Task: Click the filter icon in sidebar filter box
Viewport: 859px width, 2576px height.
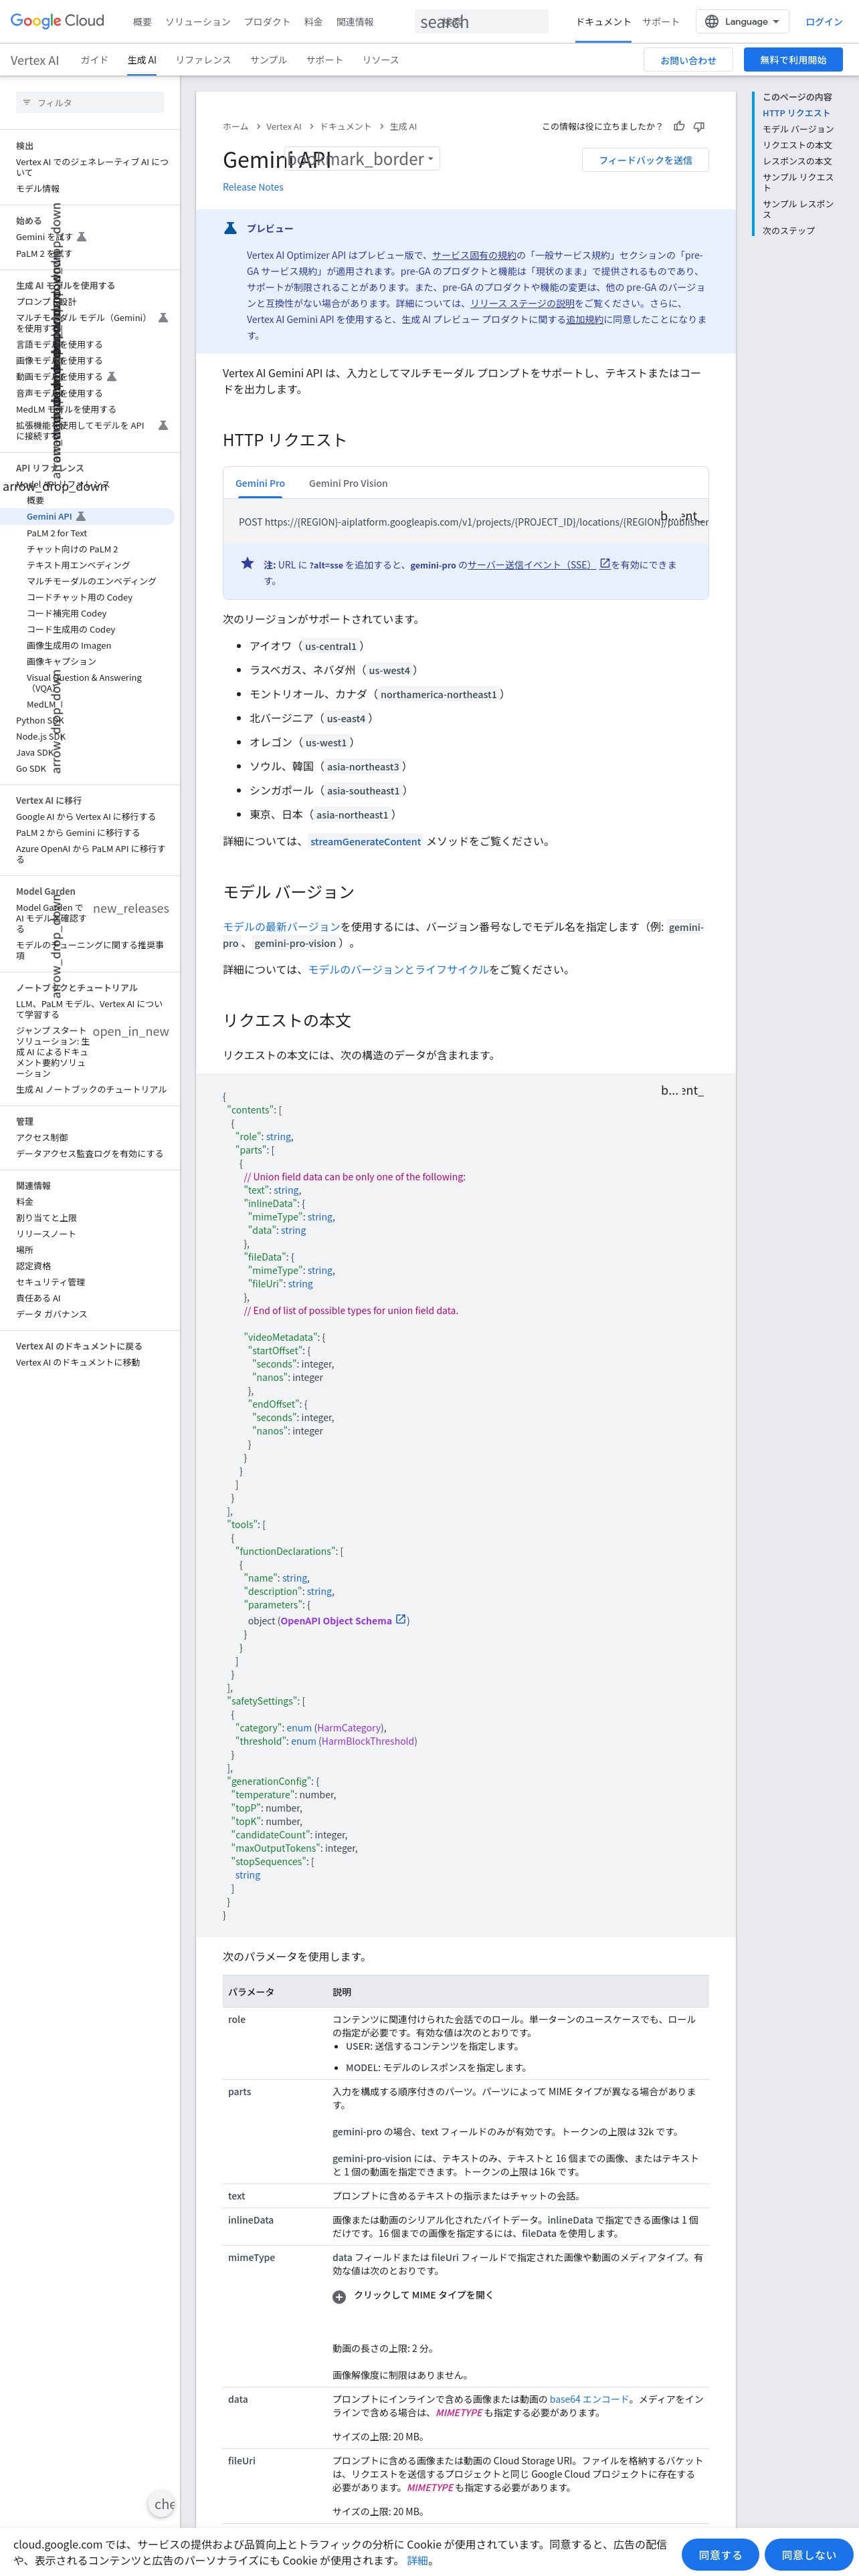Action: click(27, 102)
